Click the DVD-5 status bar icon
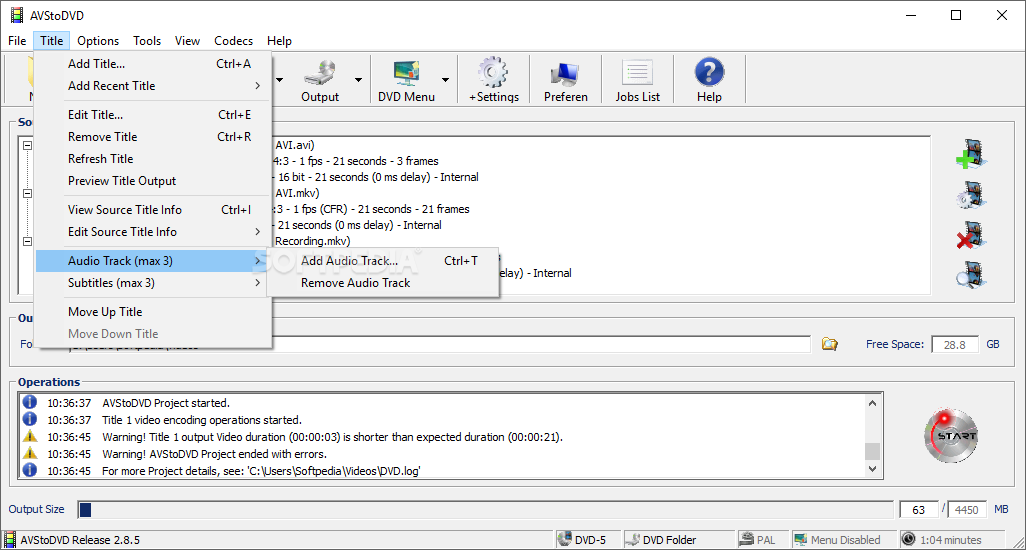This screenshot has width=1026, height=550. pyautogui.click(x=564, y=540)
